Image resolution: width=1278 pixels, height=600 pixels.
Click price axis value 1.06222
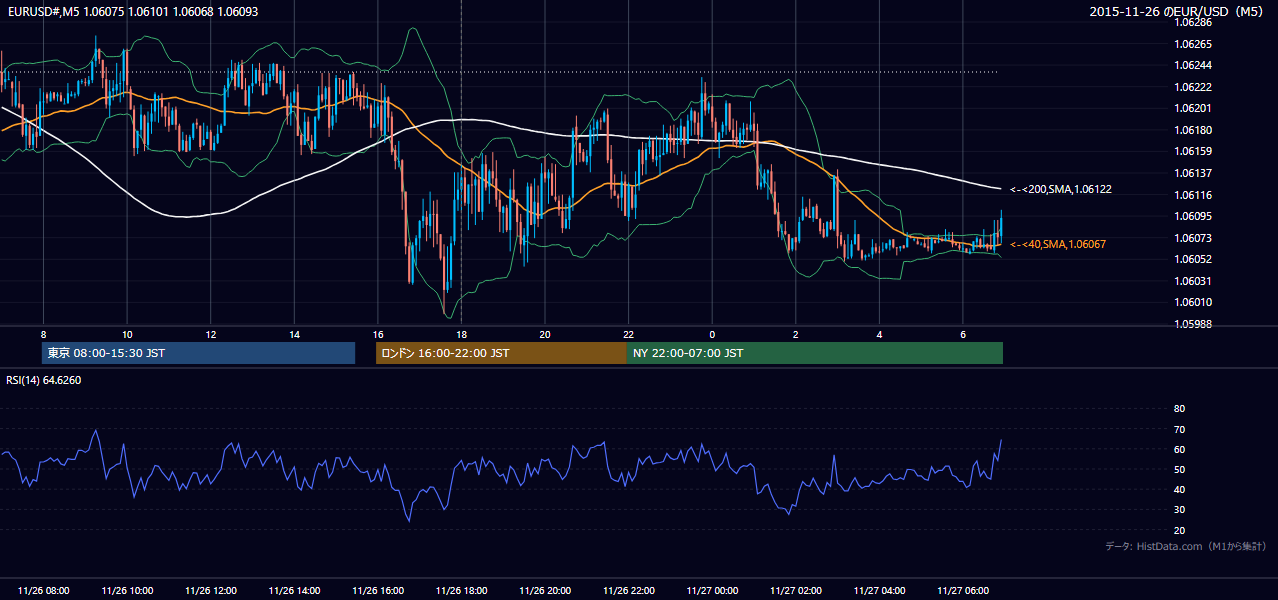click(x=1192, y=87)
